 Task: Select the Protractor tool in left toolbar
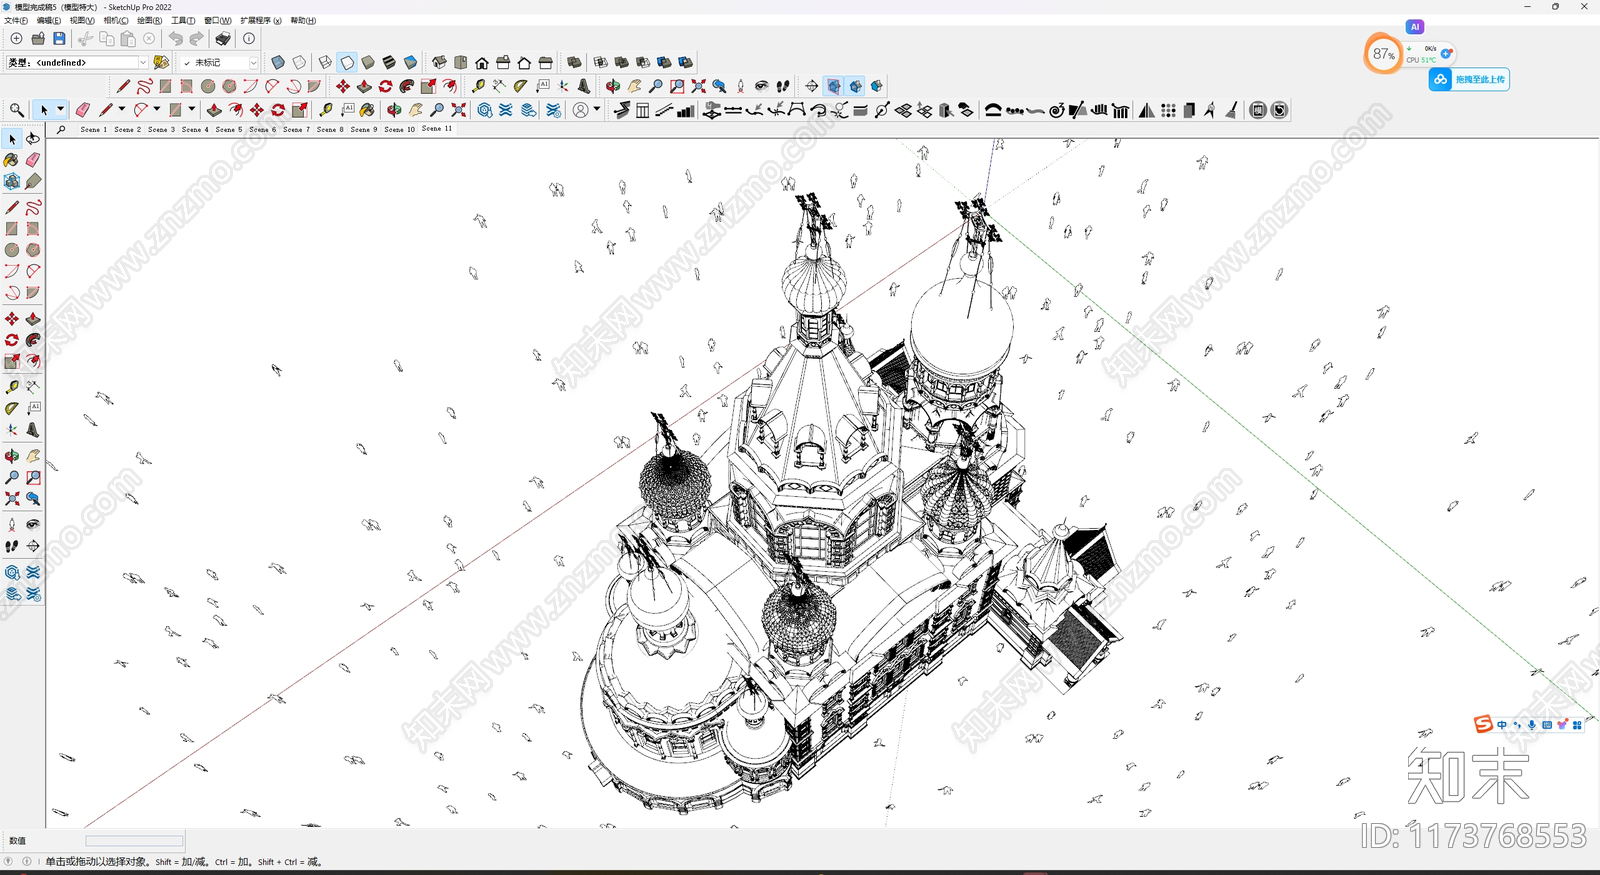12,408
